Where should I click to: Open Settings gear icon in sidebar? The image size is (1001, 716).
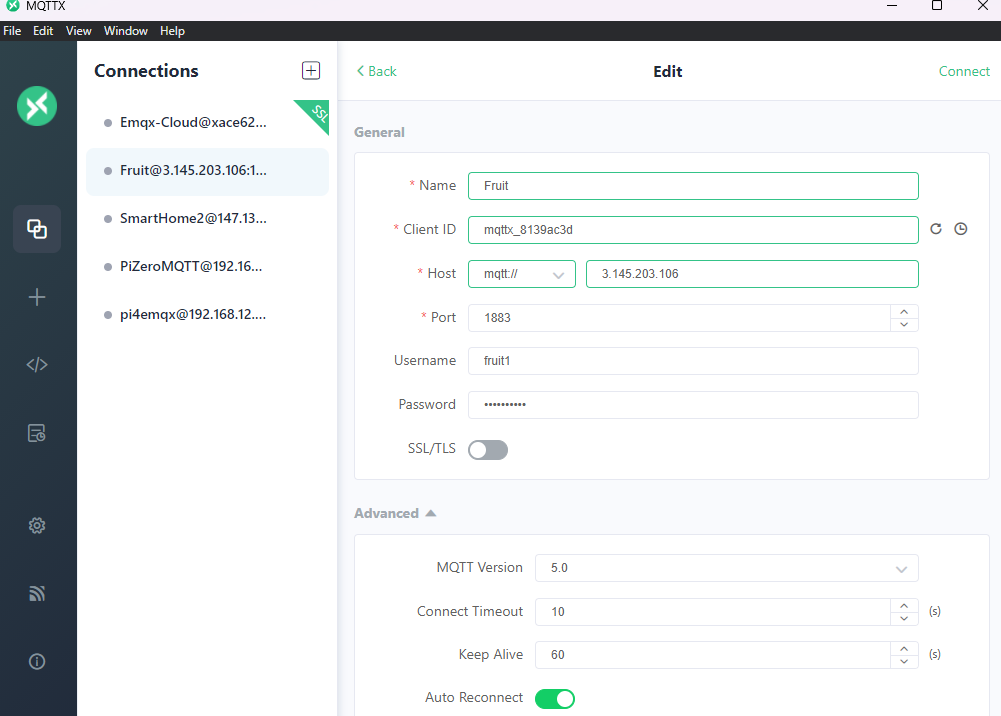[x=37, y=525]
